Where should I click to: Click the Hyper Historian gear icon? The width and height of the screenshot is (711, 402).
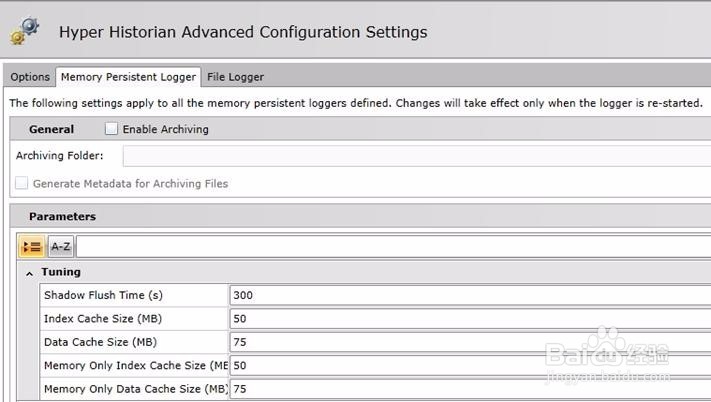[25, 31]
